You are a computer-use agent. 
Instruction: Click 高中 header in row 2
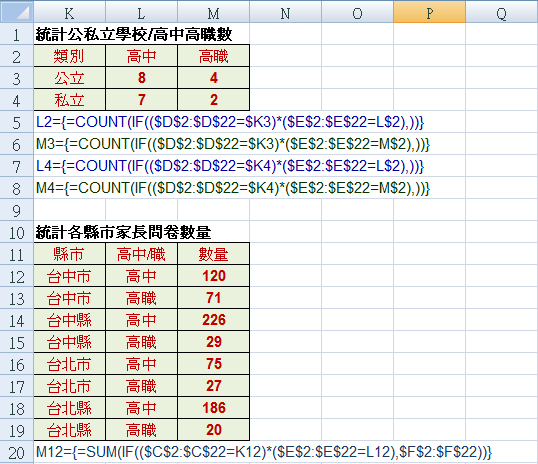click(x=141, y=56)
